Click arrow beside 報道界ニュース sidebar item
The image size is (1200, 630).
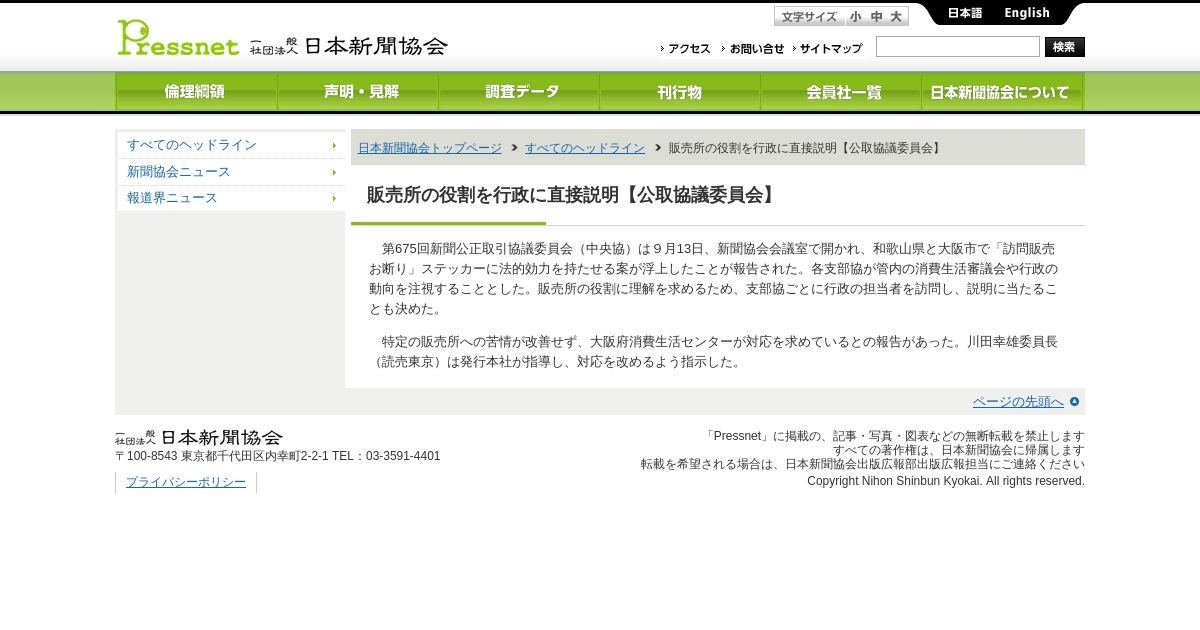[x=335, y=199]
